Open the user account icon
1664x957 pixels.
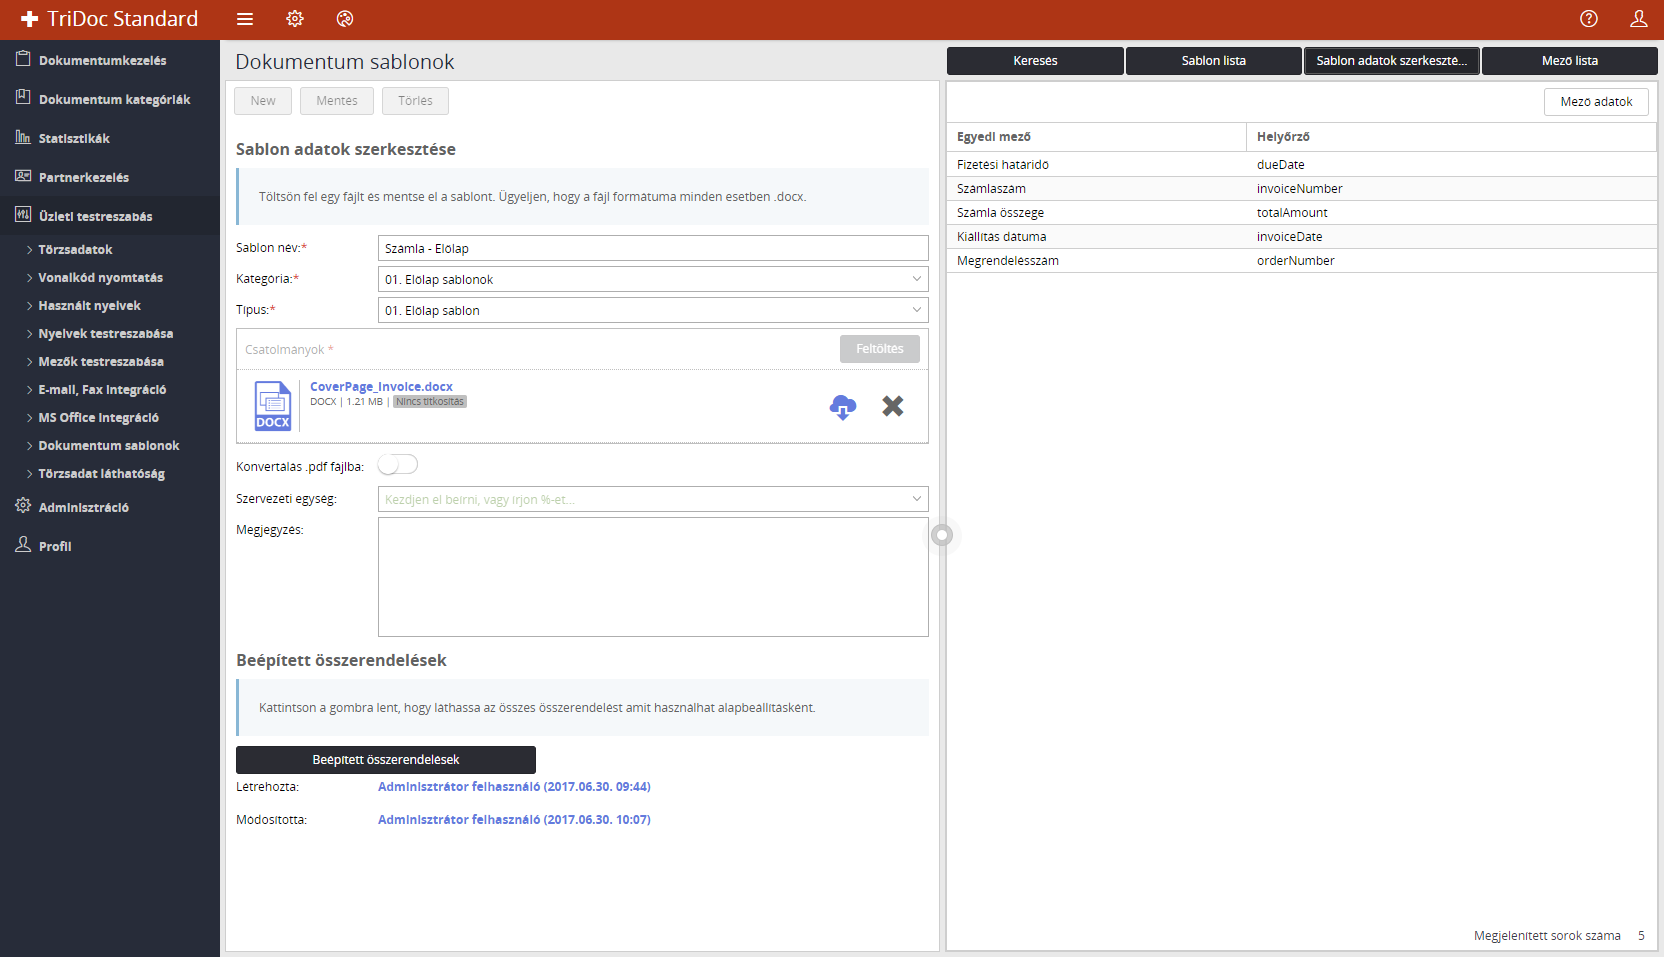click(1639, 19)
